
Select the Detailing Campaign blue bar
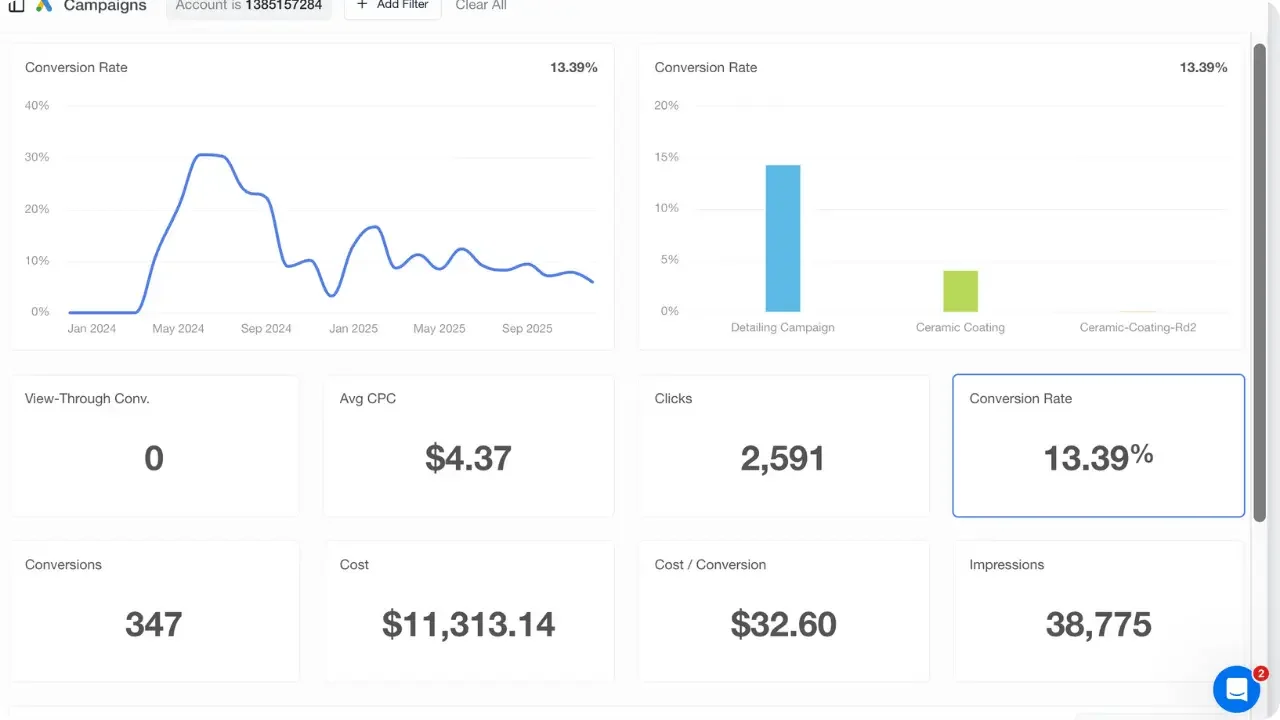783,238
